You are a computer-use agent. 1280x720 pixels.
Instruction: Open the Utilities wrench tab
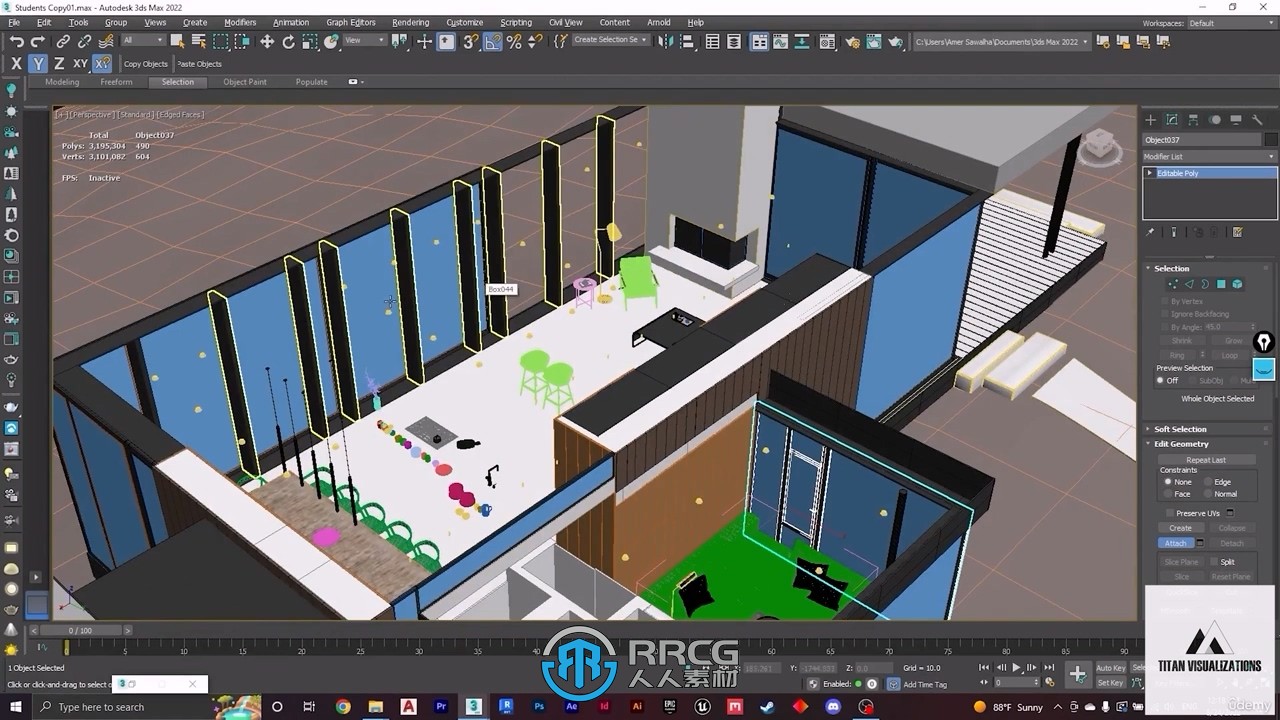coord(1258,120)
